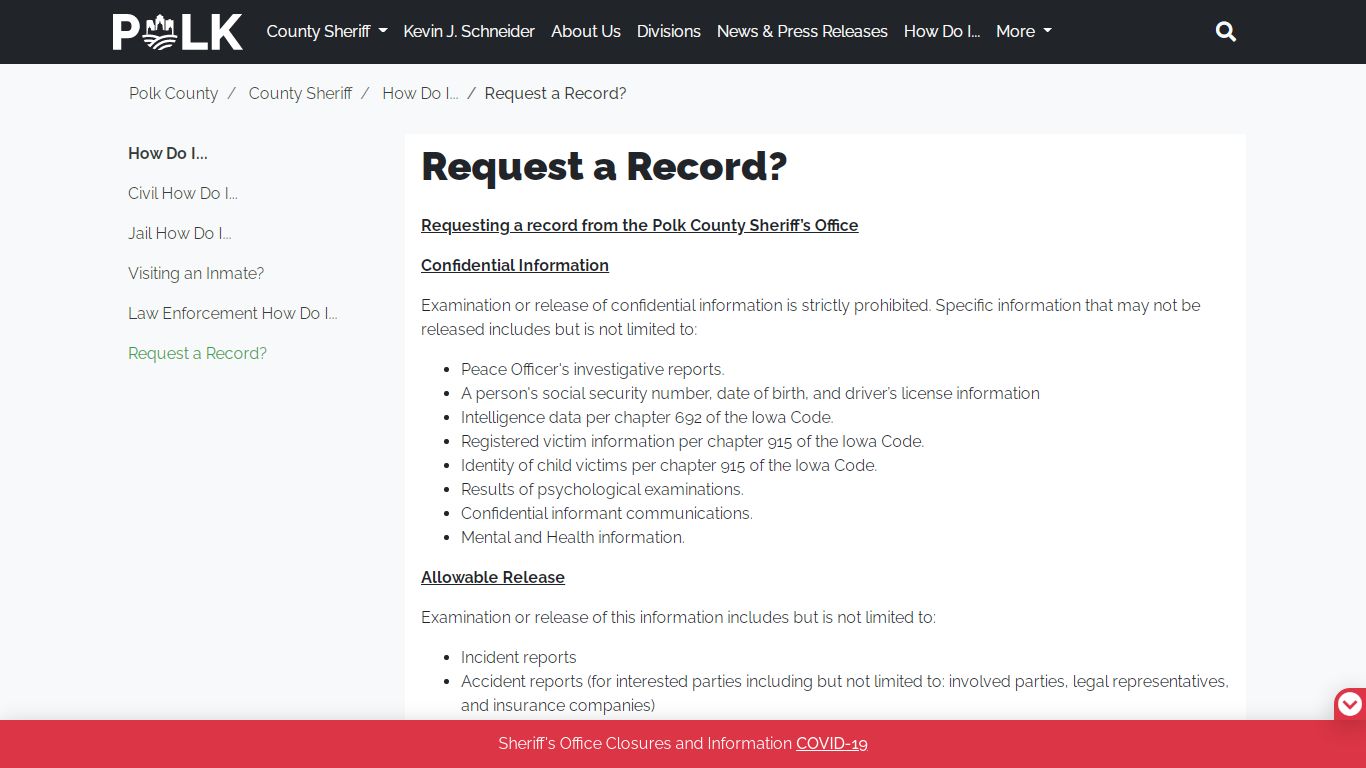Expand the More dropdown in navbar
The width and height of the screenshot is (1366, 768).
[x=1024, y=31]
